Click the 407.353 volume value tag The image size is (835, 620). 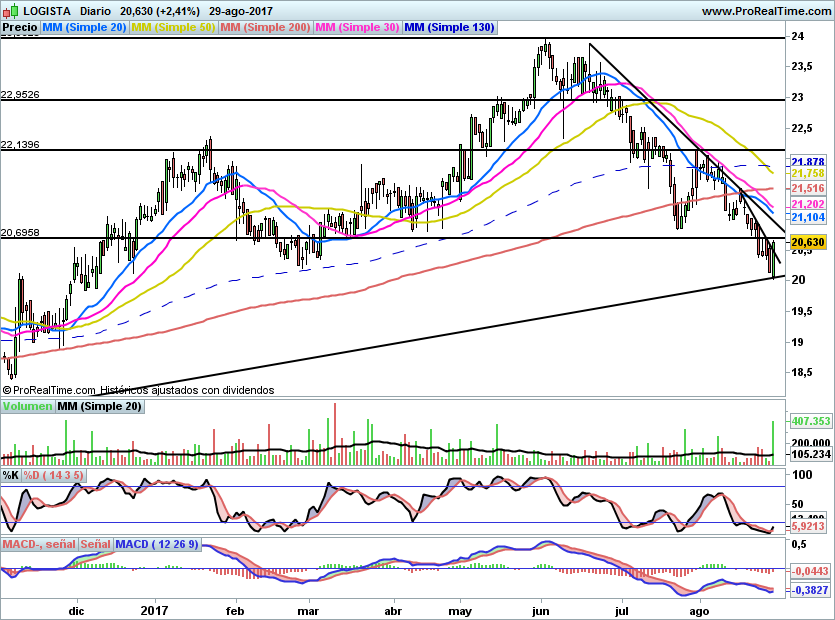click(811, 422)
